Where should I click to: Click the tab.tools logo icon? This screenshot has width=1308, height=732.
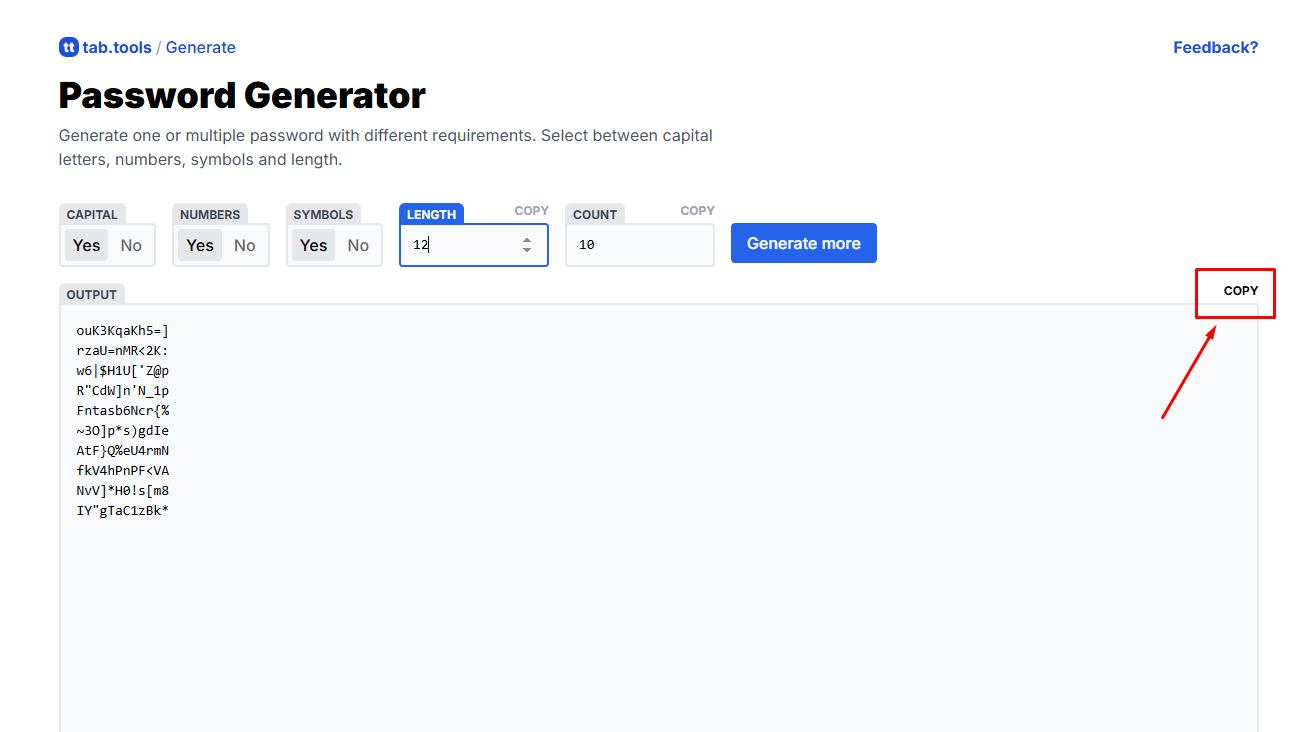coord(68,47)
